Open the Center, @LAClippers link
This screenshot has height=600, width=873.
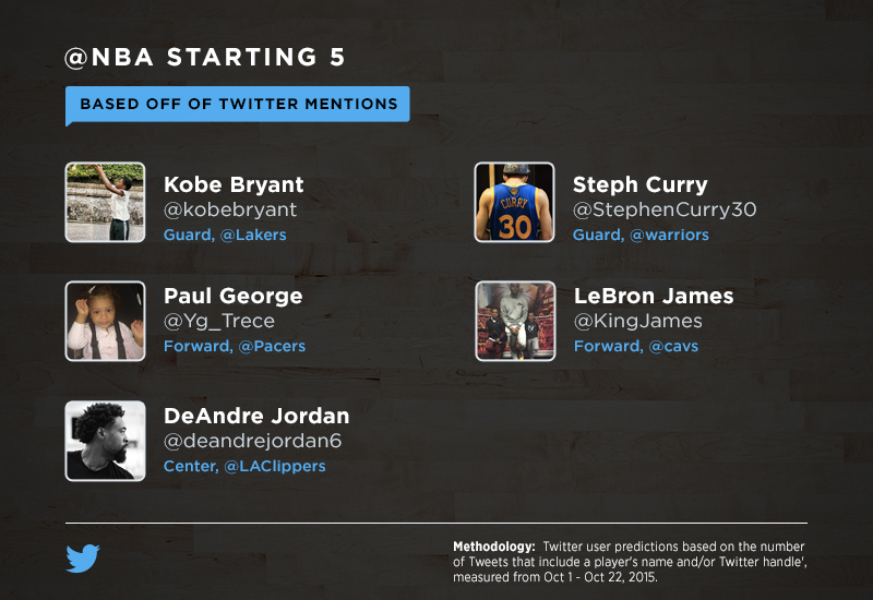click(244, 466)
